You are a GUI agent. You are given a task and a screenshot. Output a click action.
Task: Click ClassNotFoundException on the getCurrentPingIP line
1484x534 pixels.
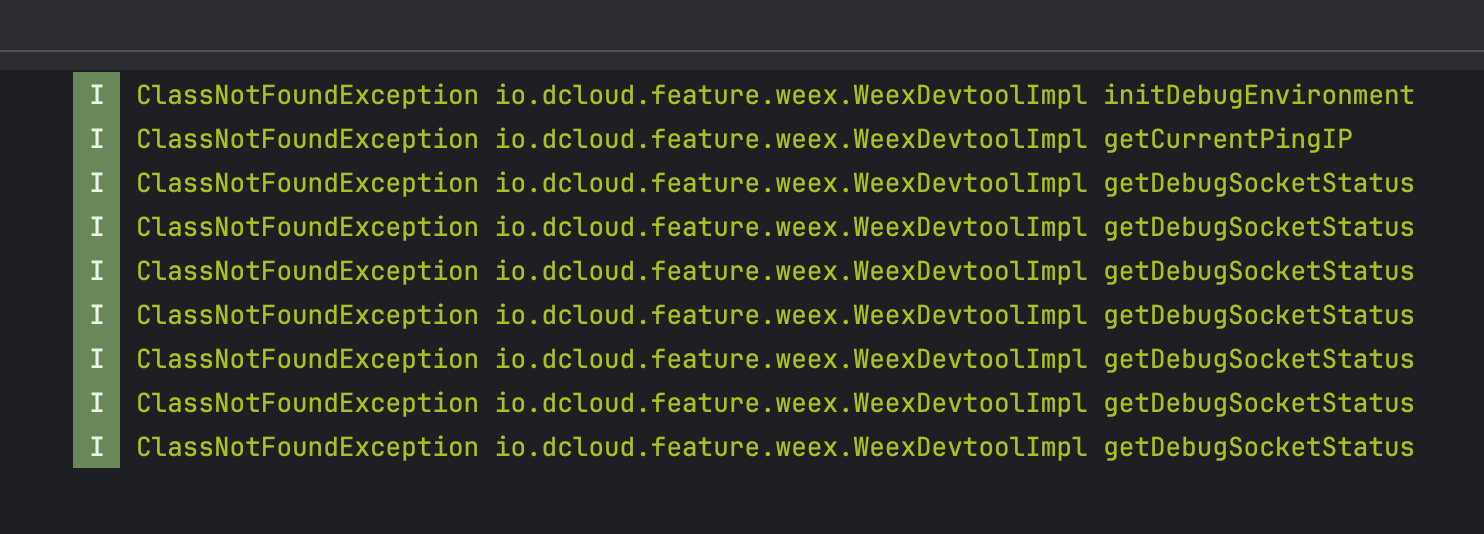tap(307, 140)
